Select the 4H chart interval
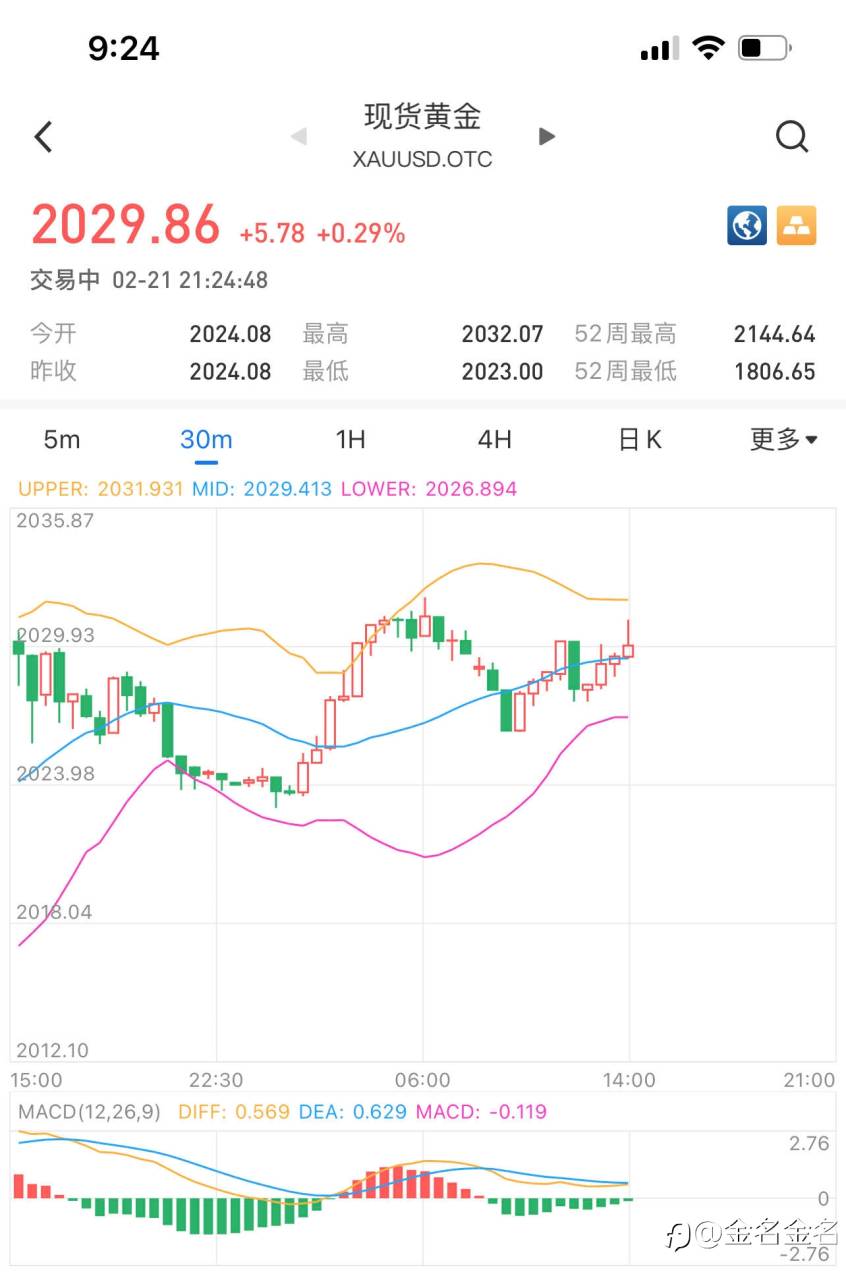 pos(494,439)
